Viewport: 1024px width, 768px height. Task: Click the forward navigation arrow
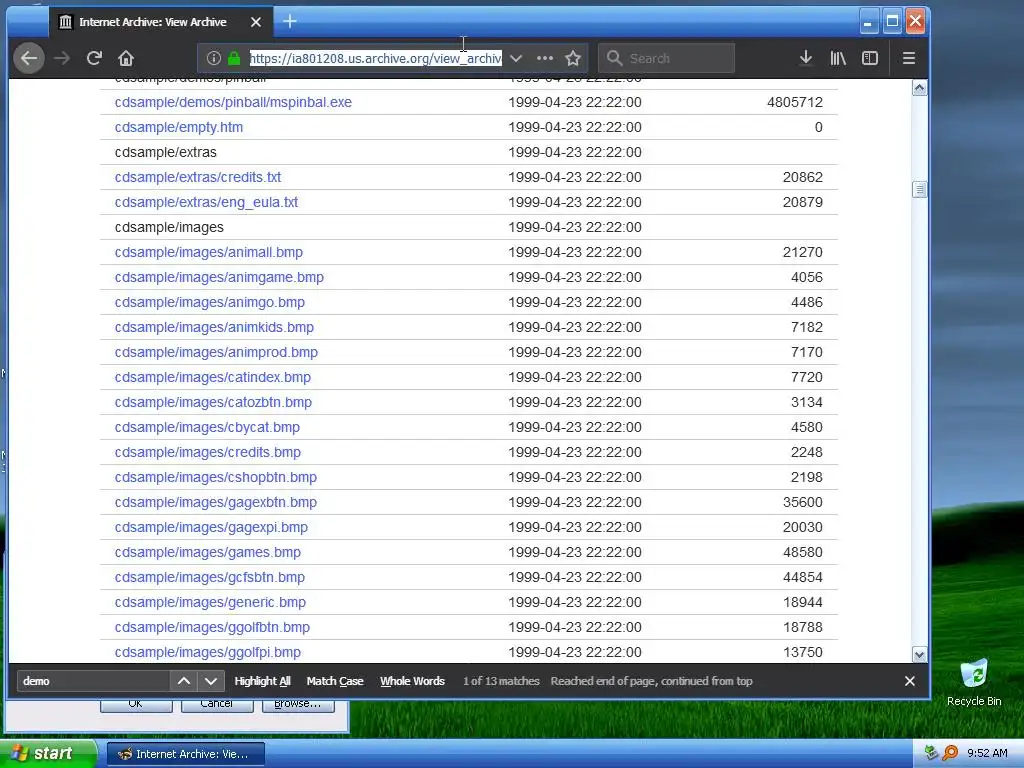pyautogui.click(x=62, y=58)
